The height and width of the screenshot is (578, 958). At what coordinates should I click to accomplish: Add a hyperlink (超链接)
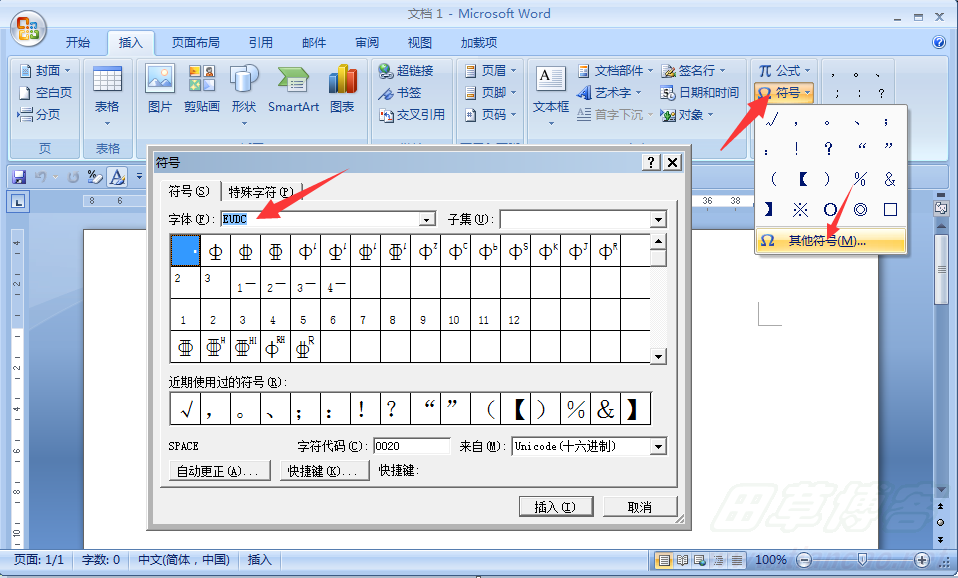tap(406, 70)
